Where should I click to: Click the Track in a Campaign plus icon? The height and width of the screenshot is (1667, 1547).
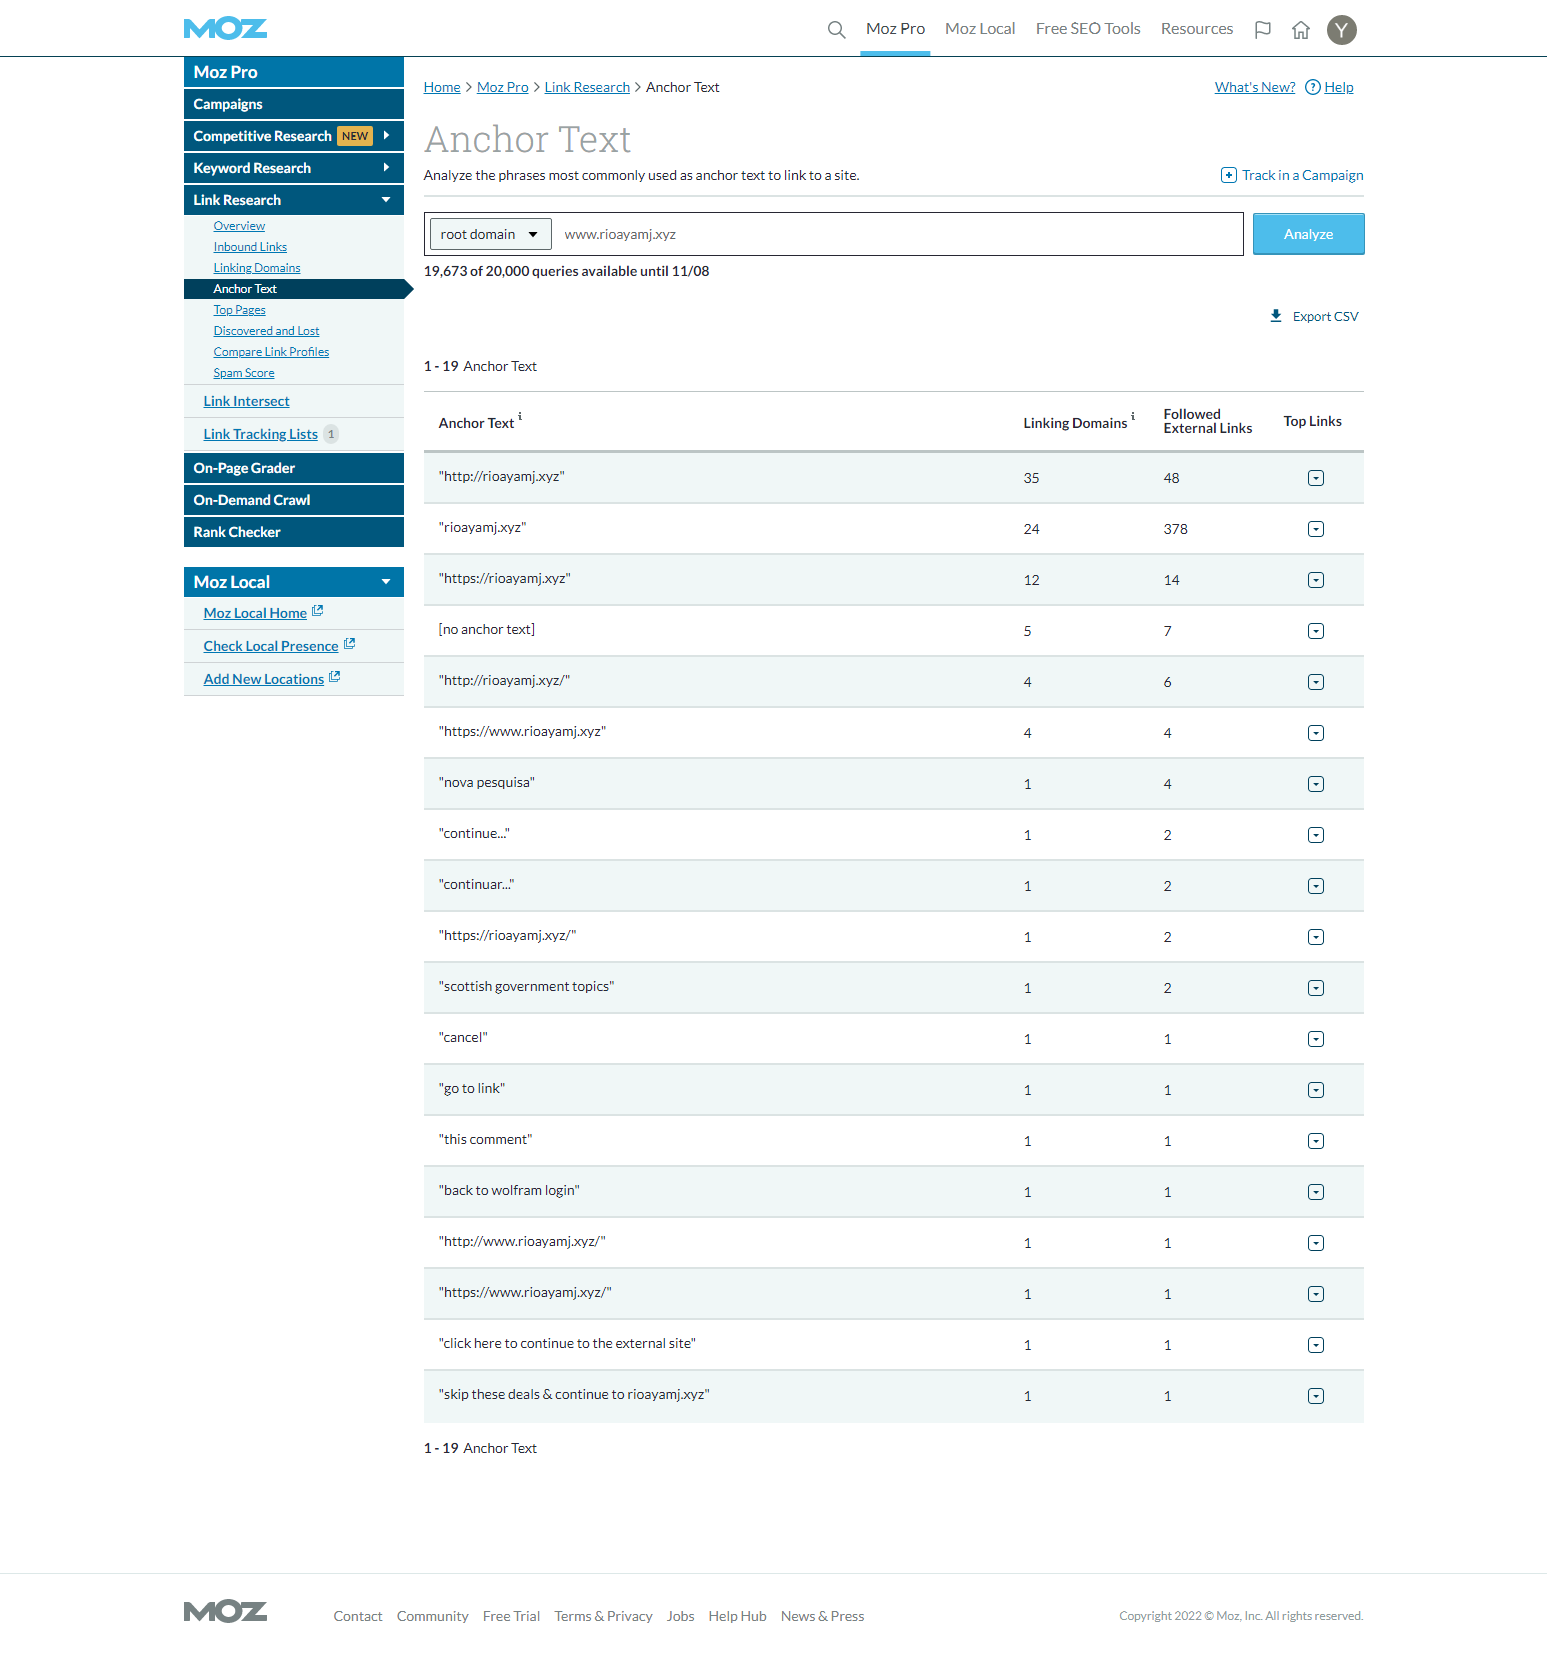point(1229,175)
